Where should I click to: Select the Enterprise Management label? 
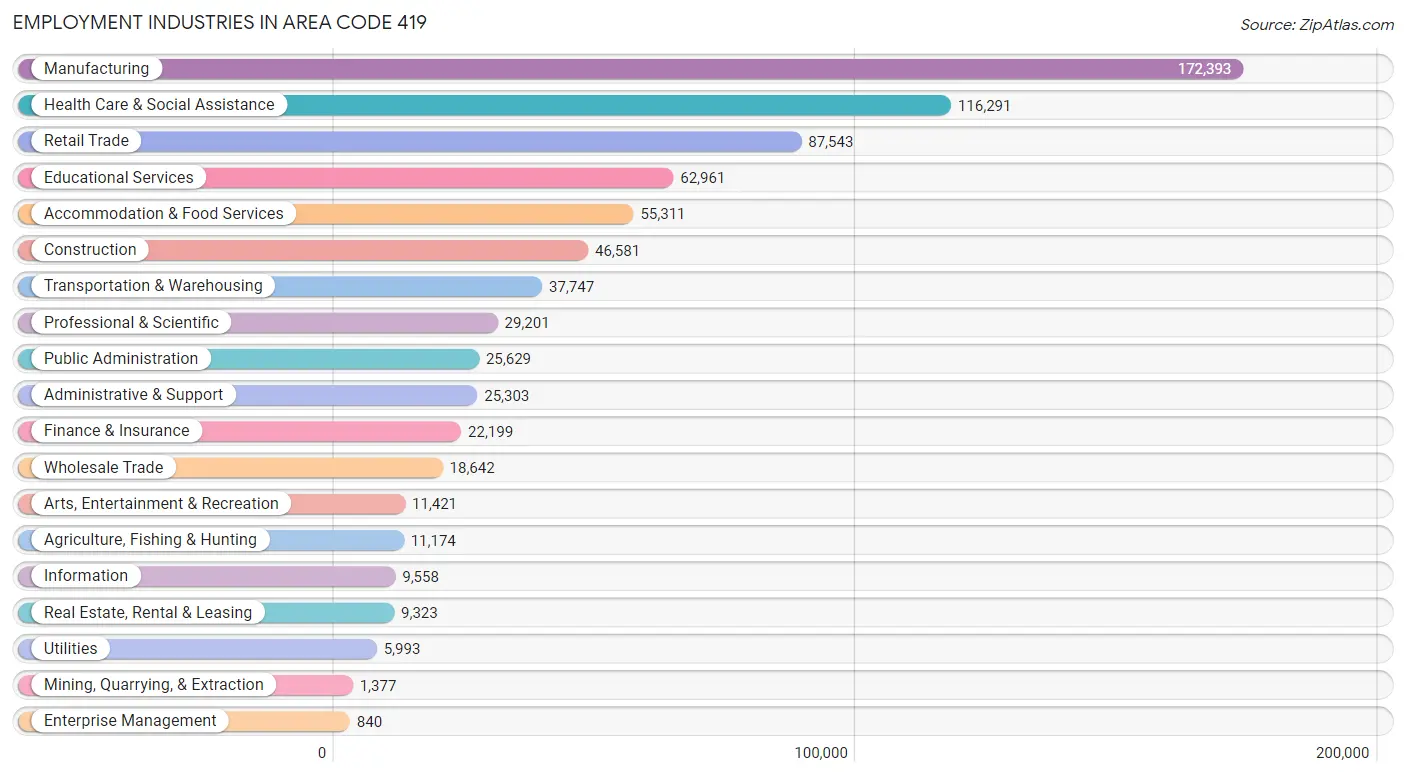pyautogui.click(x=130, y=720)
